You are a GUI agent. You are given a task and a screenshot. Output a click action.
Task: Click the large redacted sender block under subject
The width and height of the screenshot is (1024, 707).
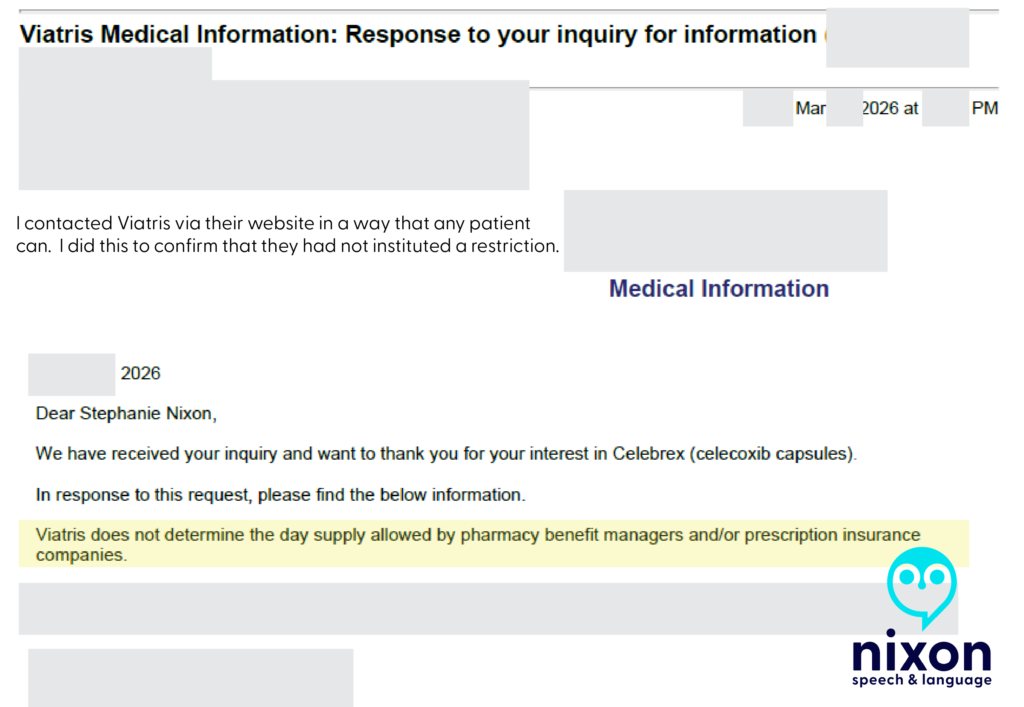click(273, 134)
